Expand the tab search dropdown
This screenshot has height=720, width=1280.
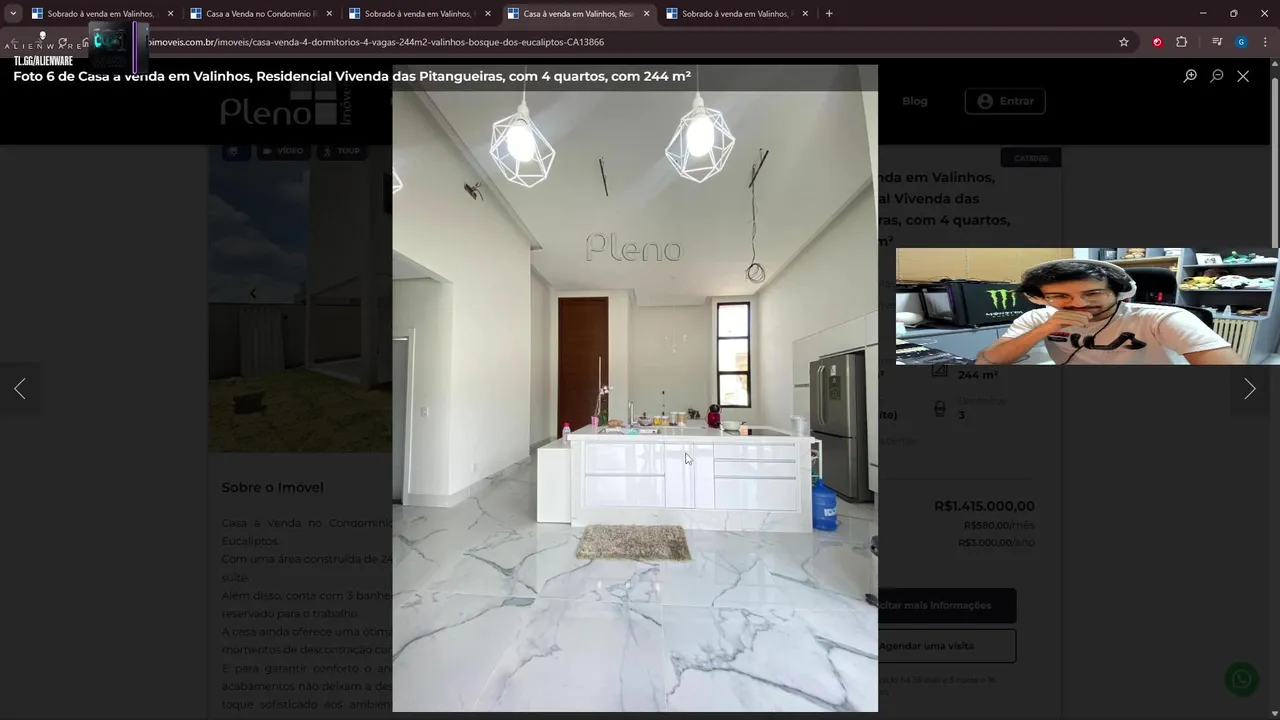[13, 14]
